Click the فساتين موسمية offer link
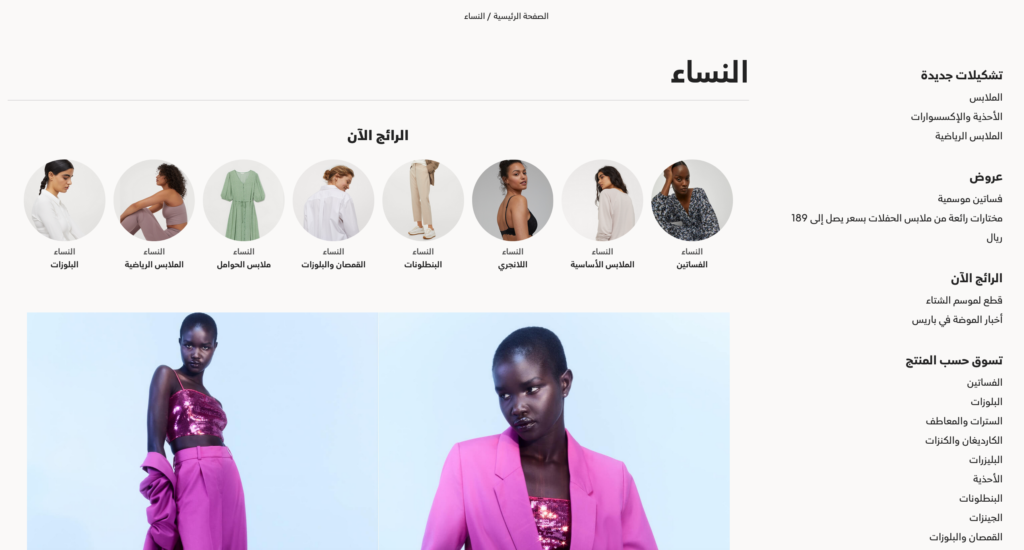 (970, 199)
